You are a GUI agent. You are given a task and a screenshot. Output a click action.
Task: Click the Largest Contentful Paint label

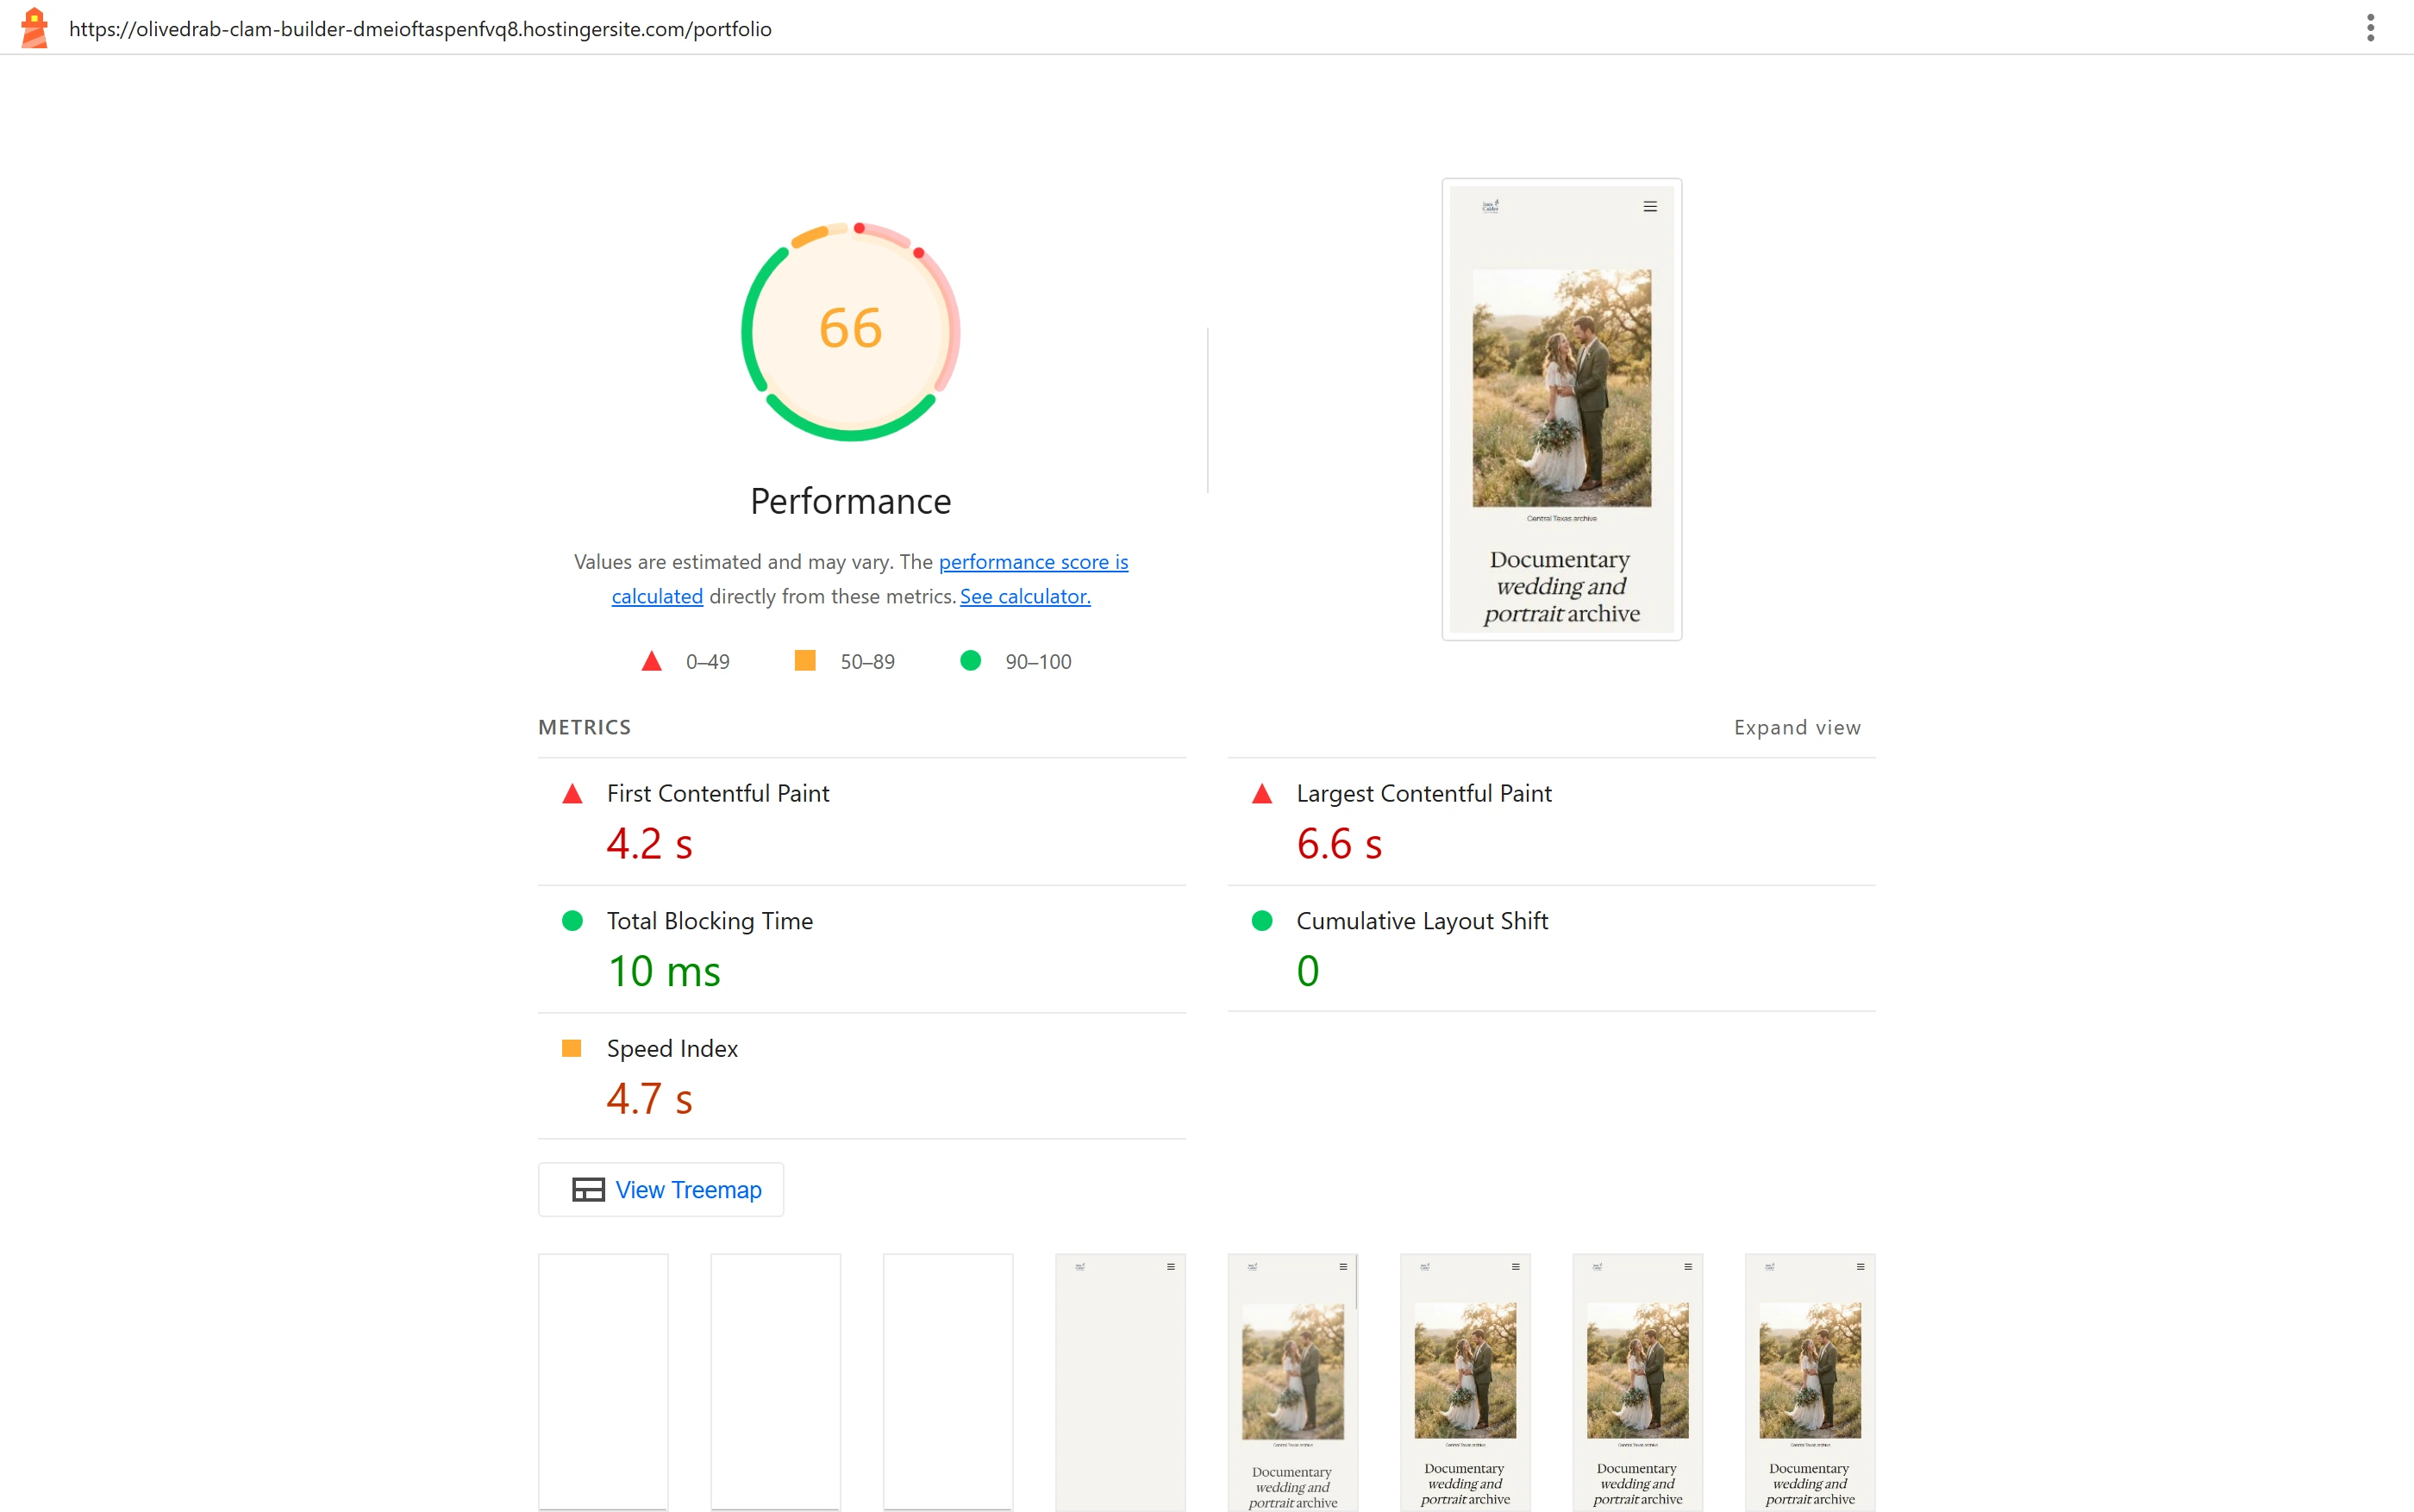pos(1424,793)
